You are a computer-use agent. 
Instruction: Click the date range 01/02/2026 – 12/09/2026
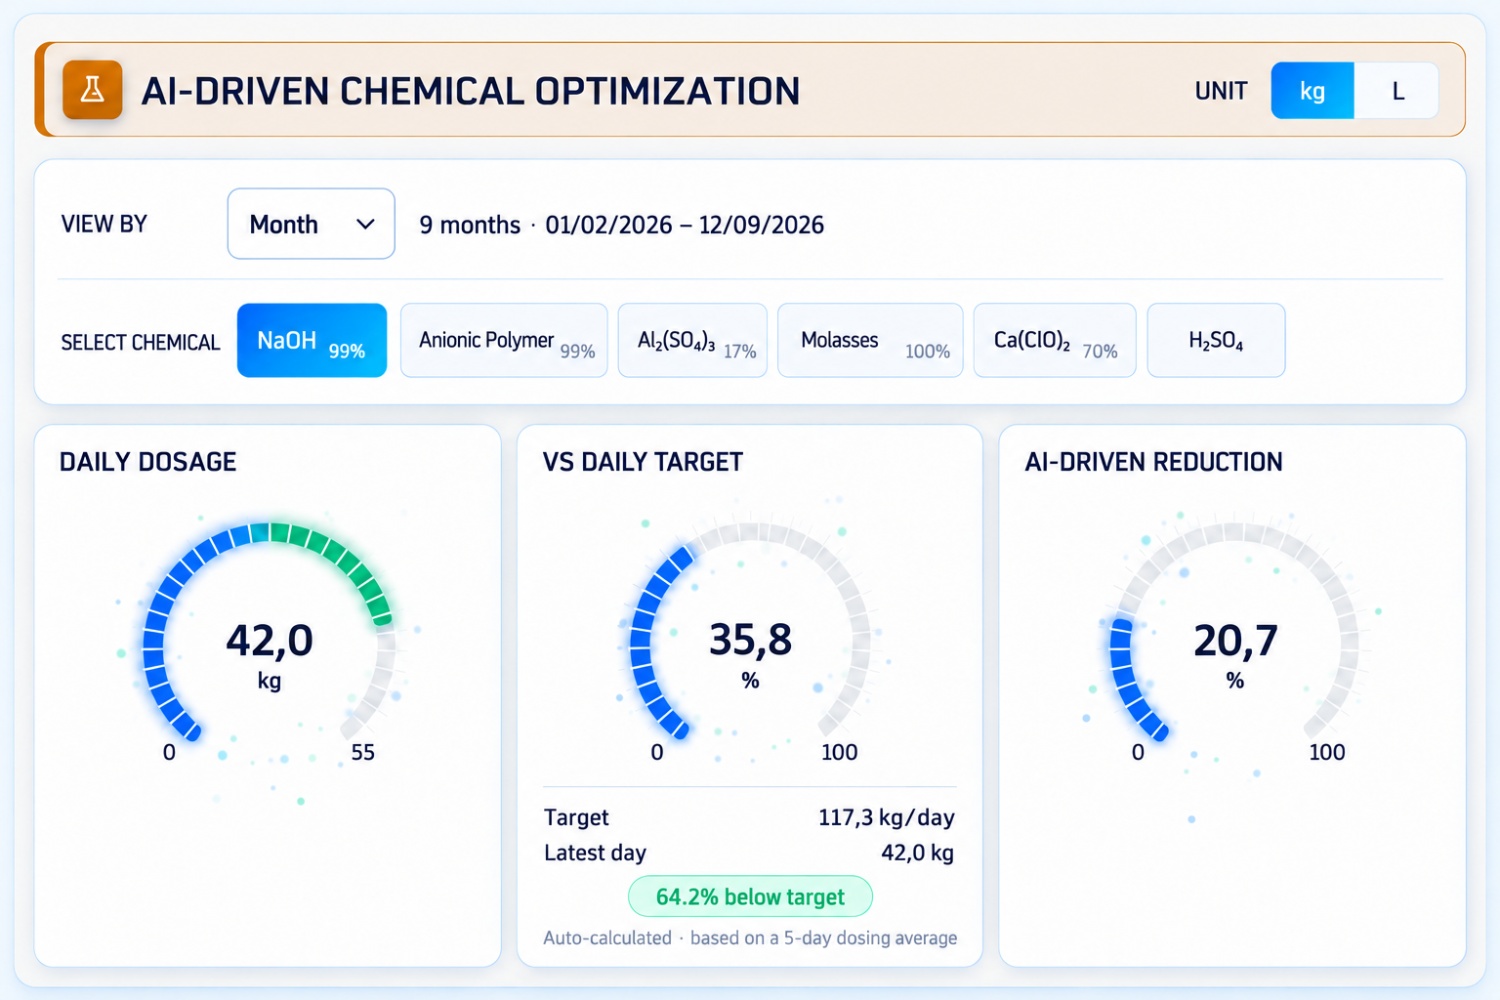[x=685, y=225]
